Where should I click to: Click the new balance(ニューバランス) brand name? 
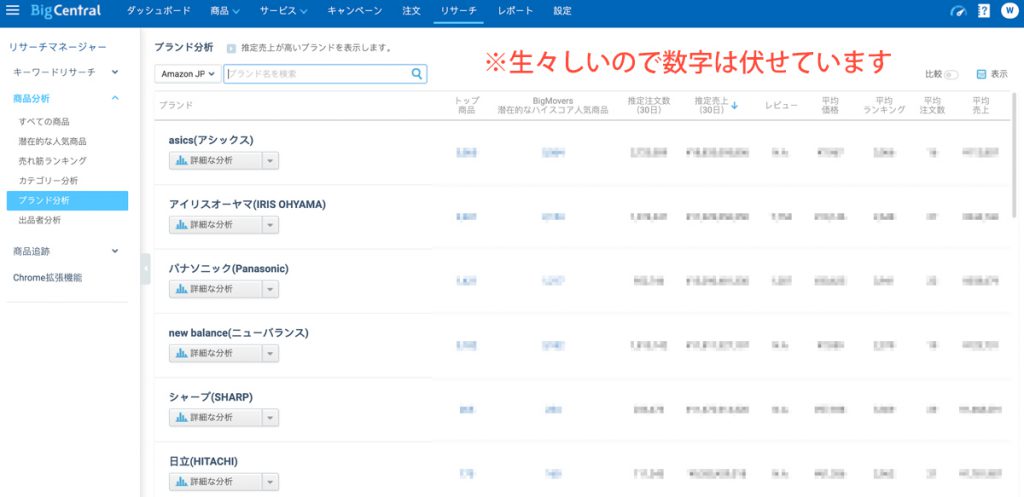click(238, 333)
